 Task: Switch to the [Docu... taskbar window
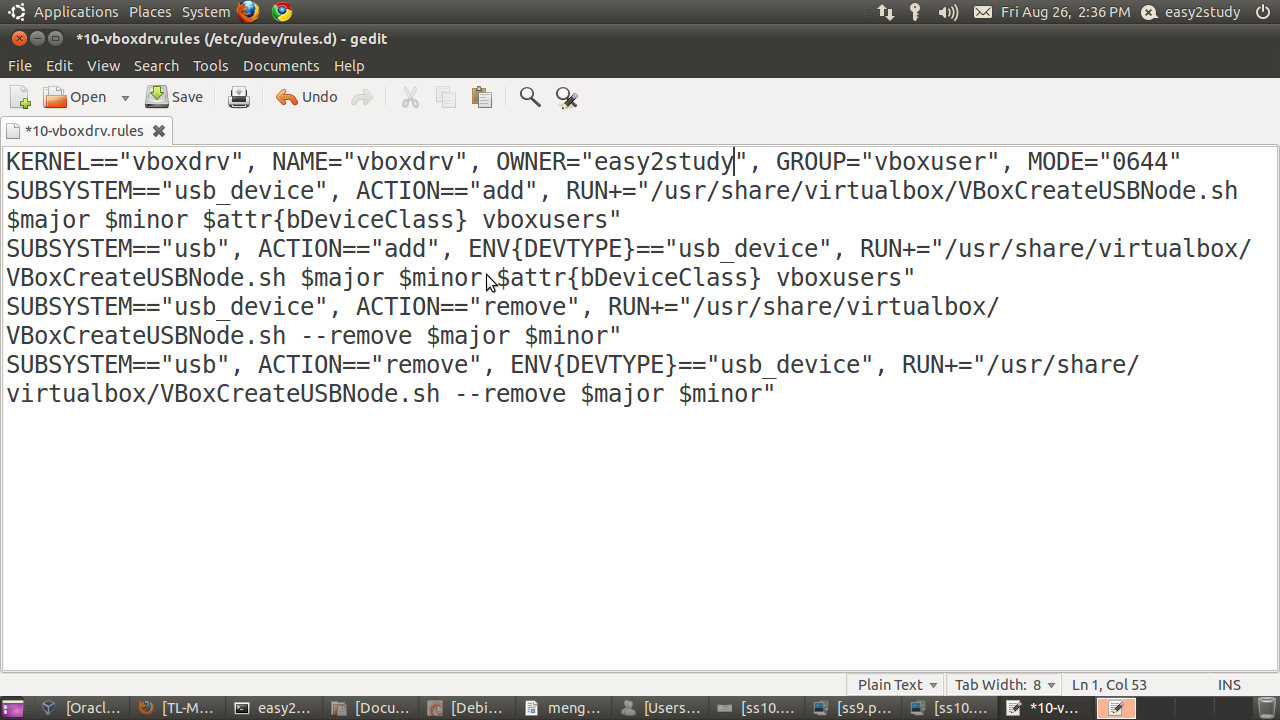tap(372, 708)
